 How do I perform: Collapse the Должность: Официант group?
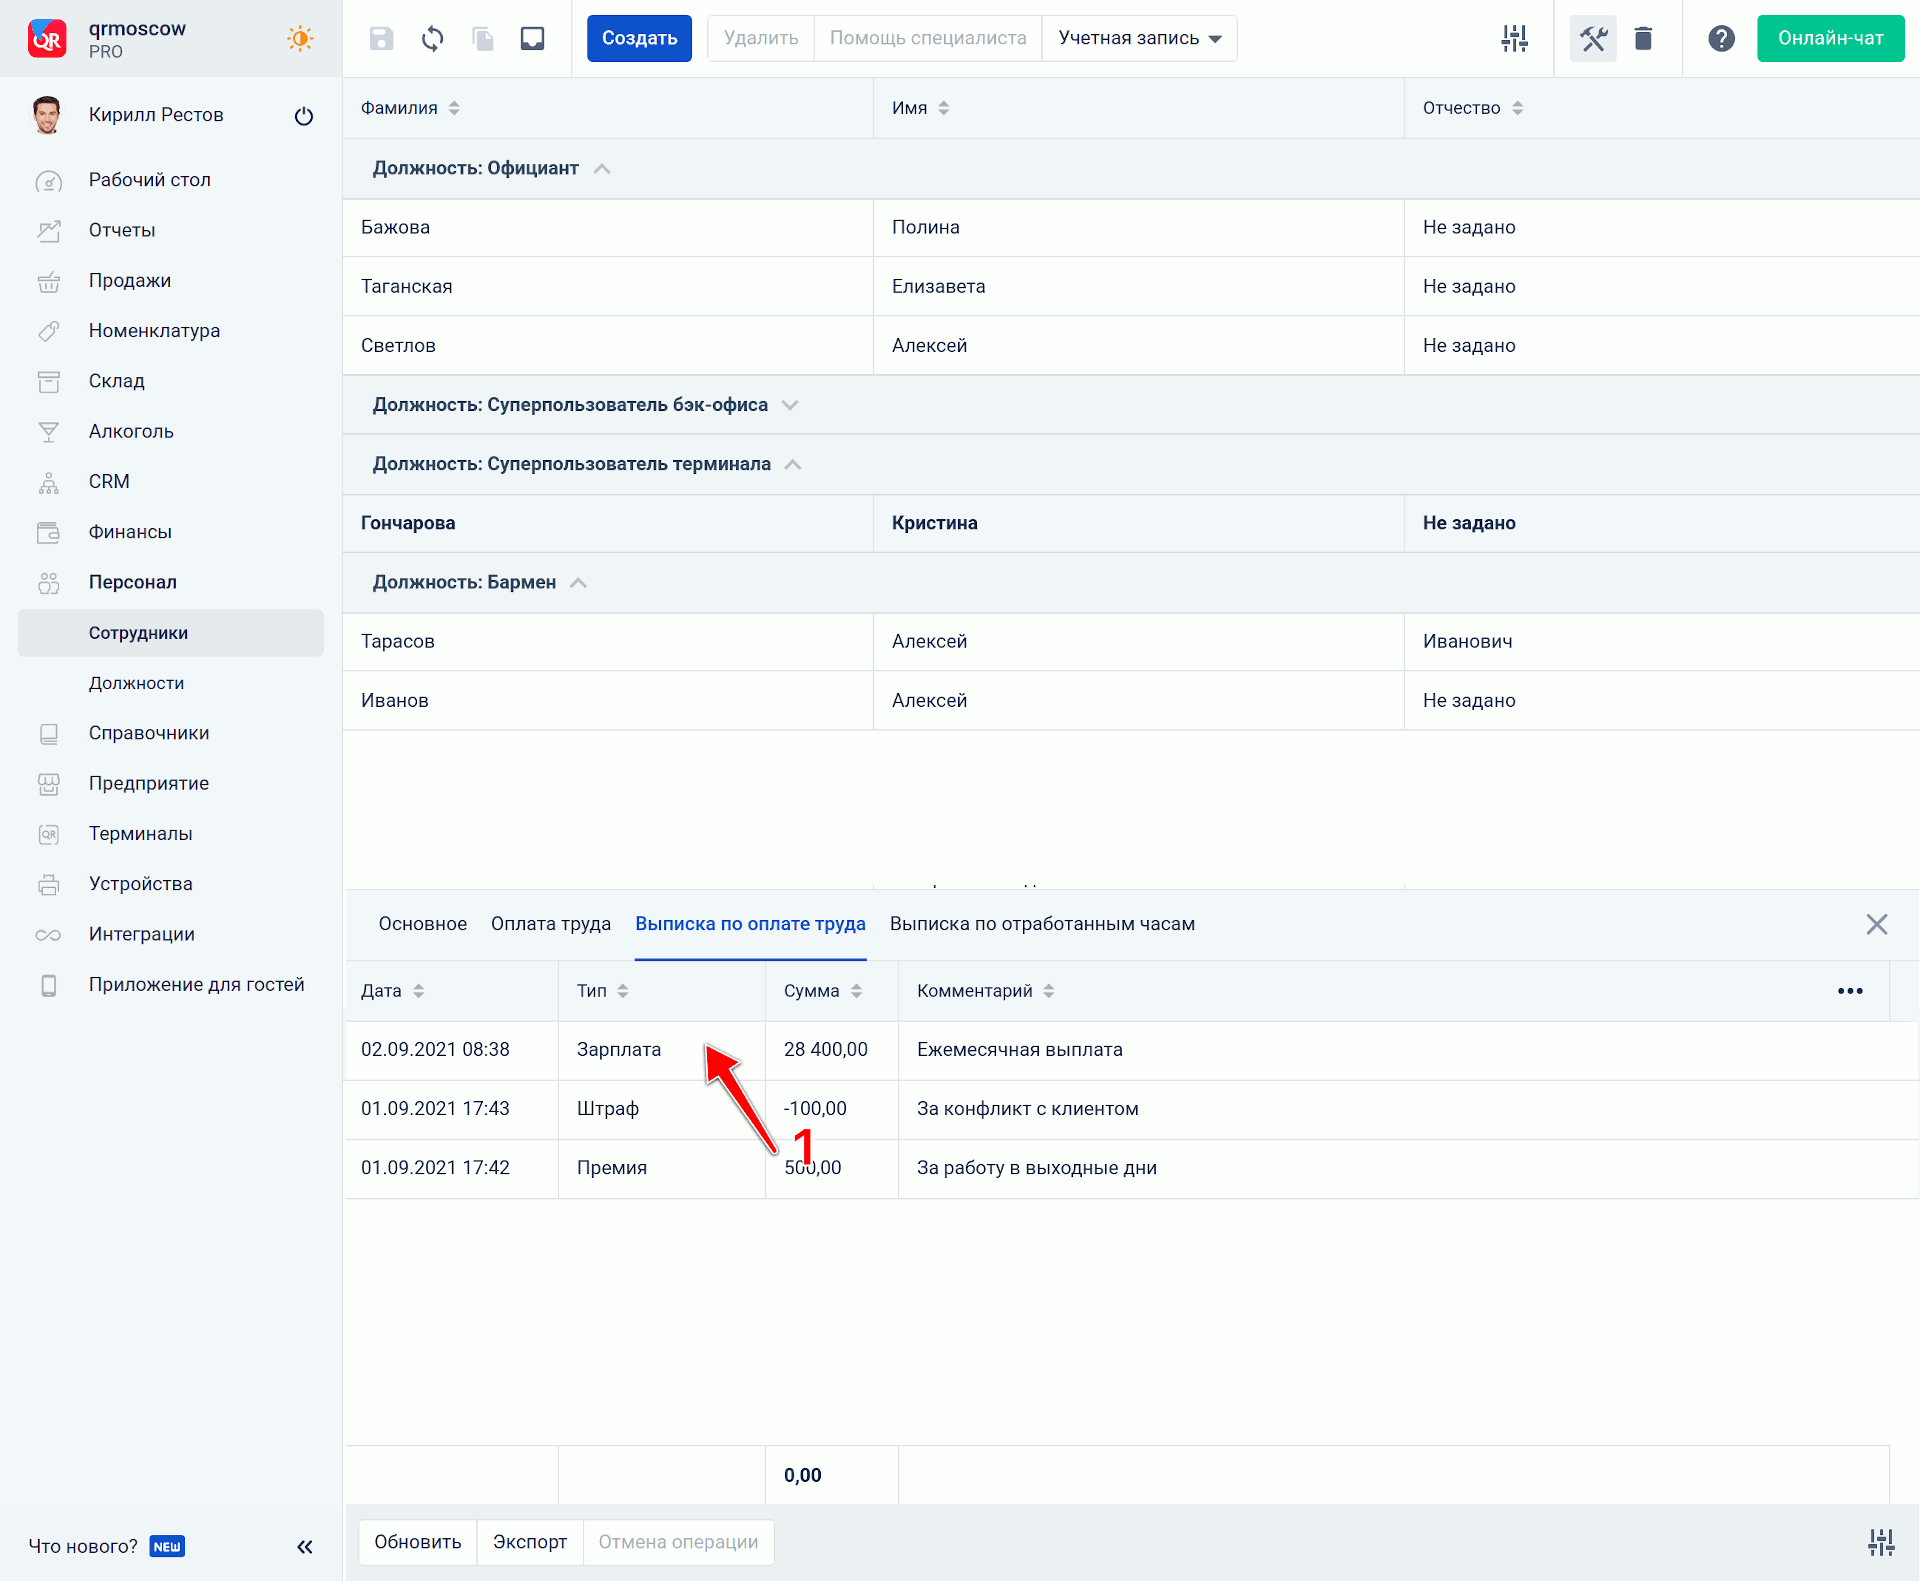tap(602, 168)
